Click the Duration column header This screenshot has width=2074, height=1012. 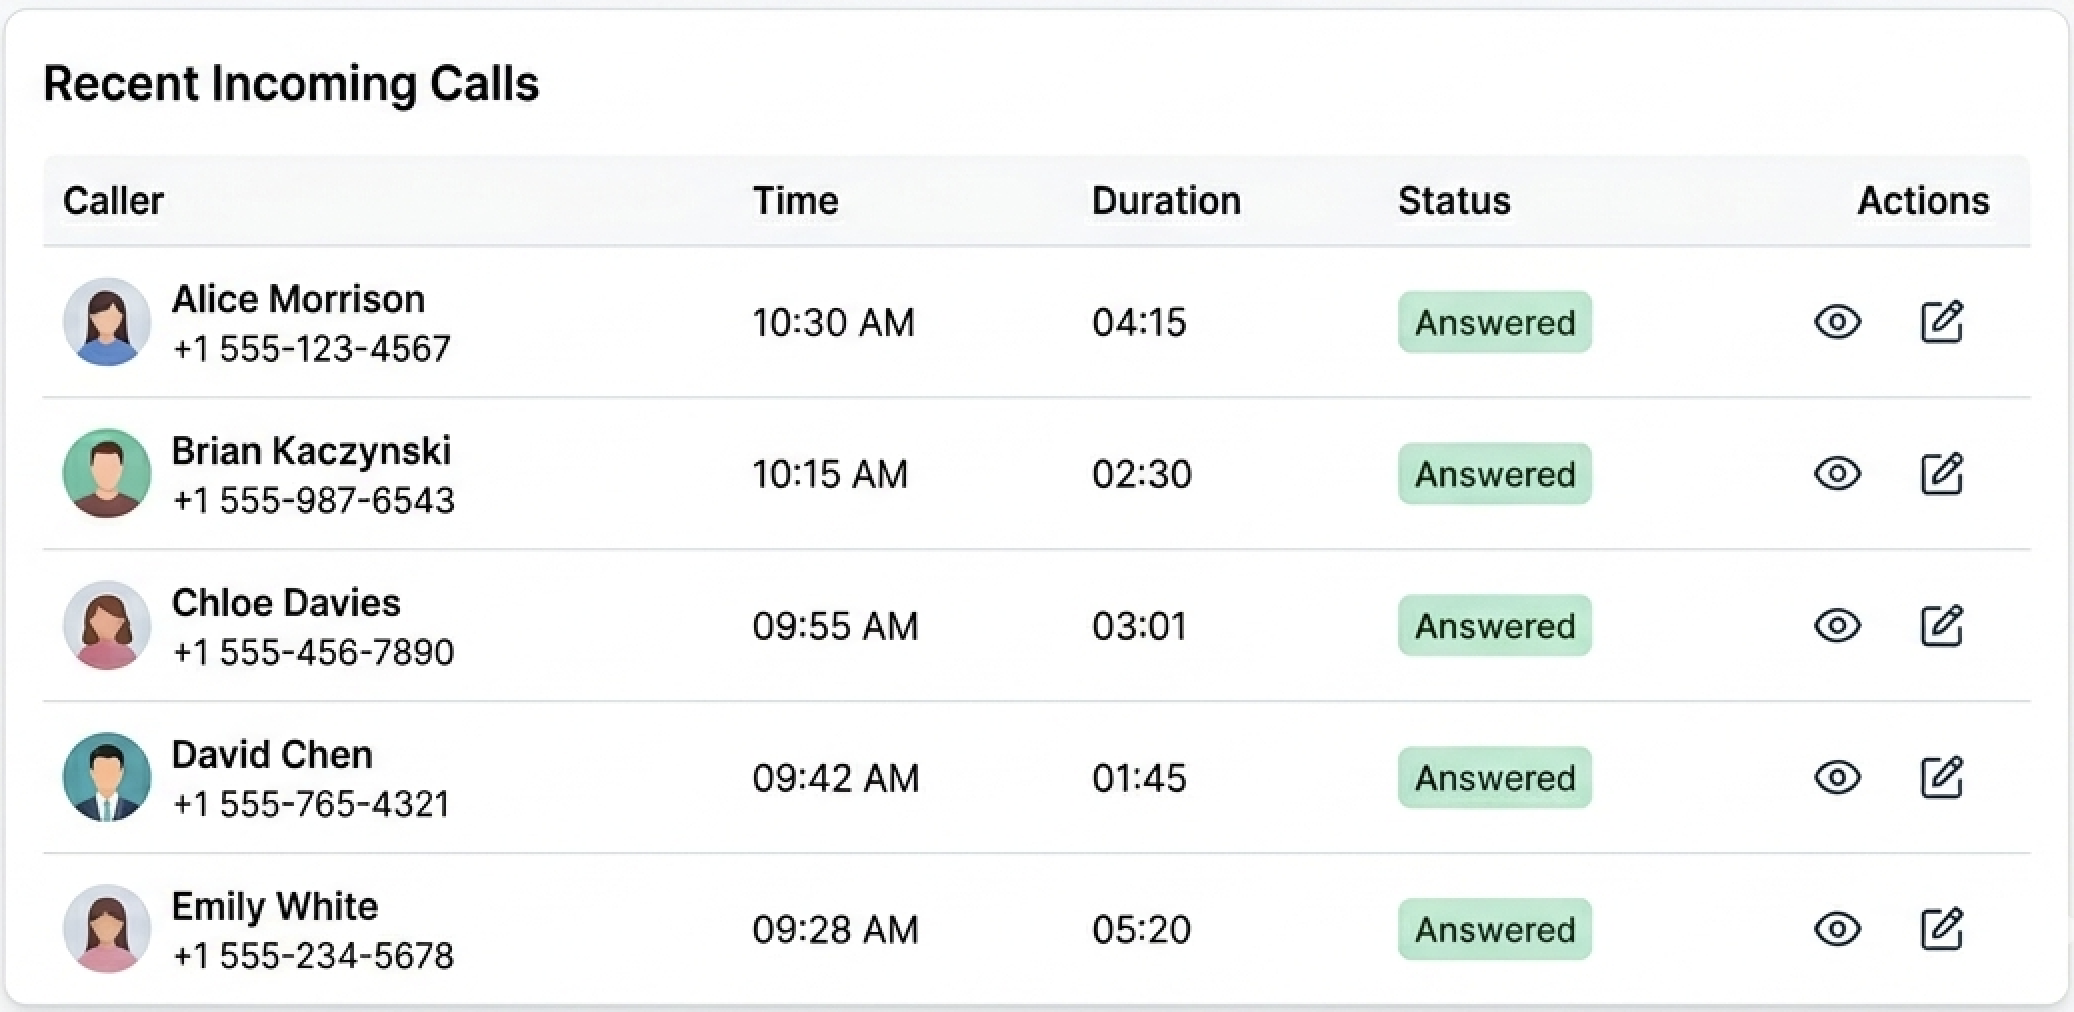tap(1166, 200)
